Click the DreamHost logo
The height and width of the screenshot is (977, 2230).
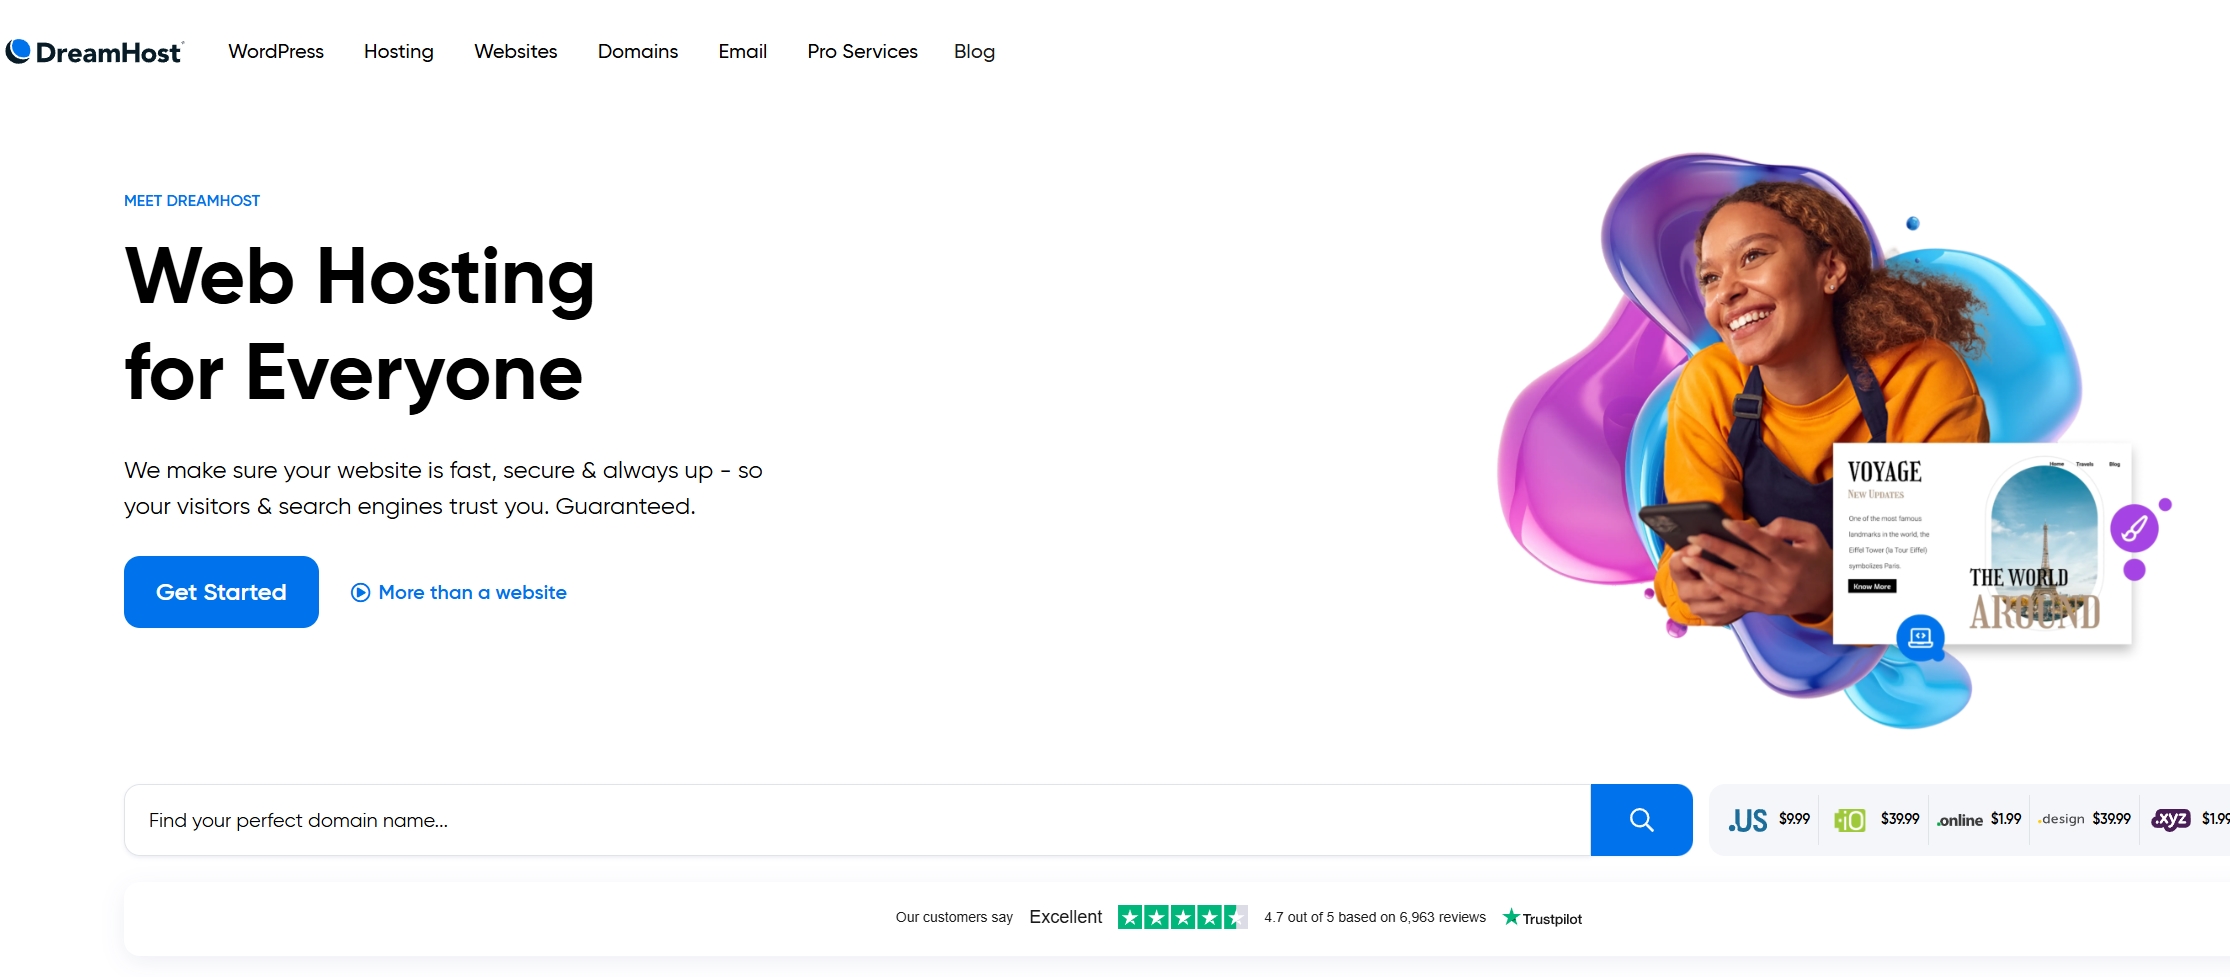click(94, 52)
